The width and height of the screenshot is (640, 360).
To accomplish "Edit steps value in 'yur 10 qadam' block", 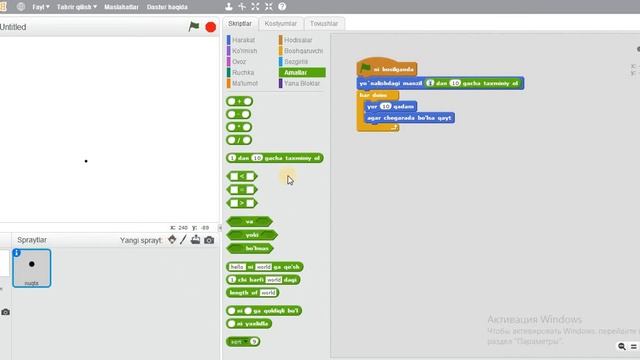I will 385,107.
